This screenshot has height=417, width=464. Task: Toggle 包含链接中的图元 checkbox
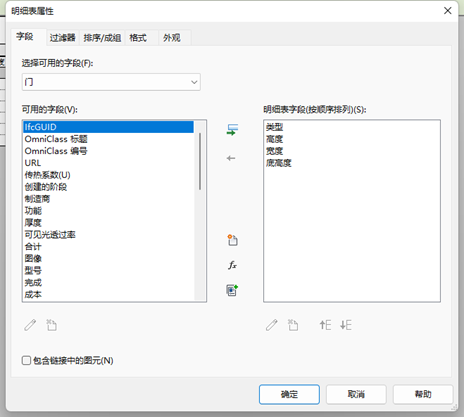(x=26, y=360)
